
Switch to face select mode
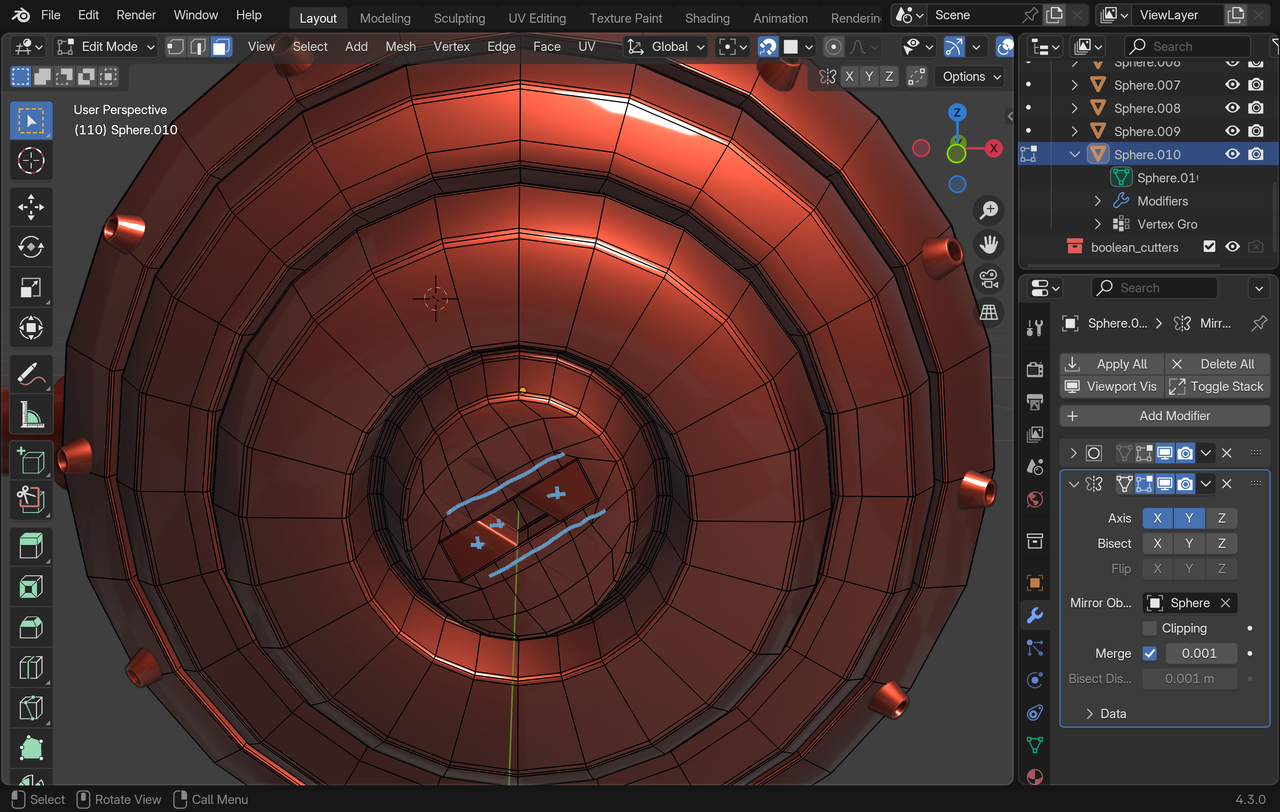(221, 46)
